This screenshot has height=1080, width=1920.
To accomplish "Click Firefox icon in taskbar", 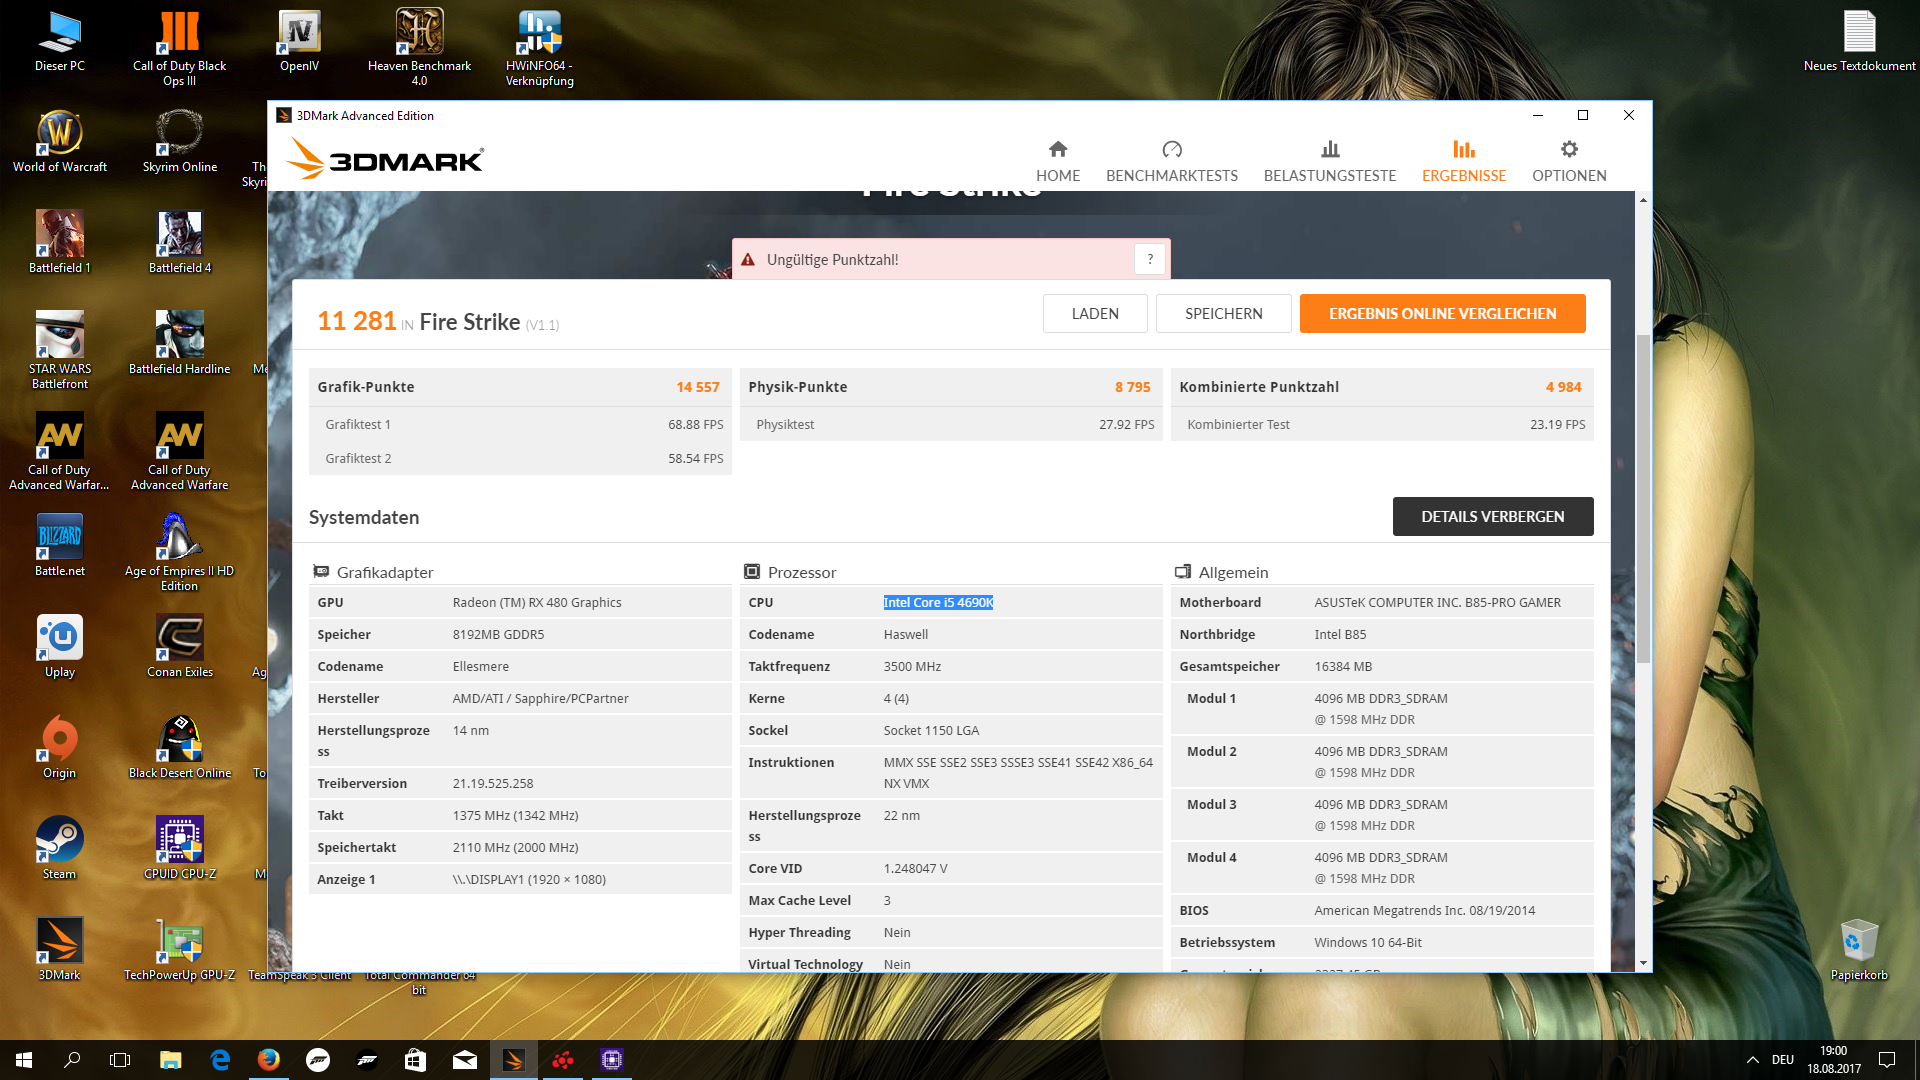I will tap(268, 1060).
